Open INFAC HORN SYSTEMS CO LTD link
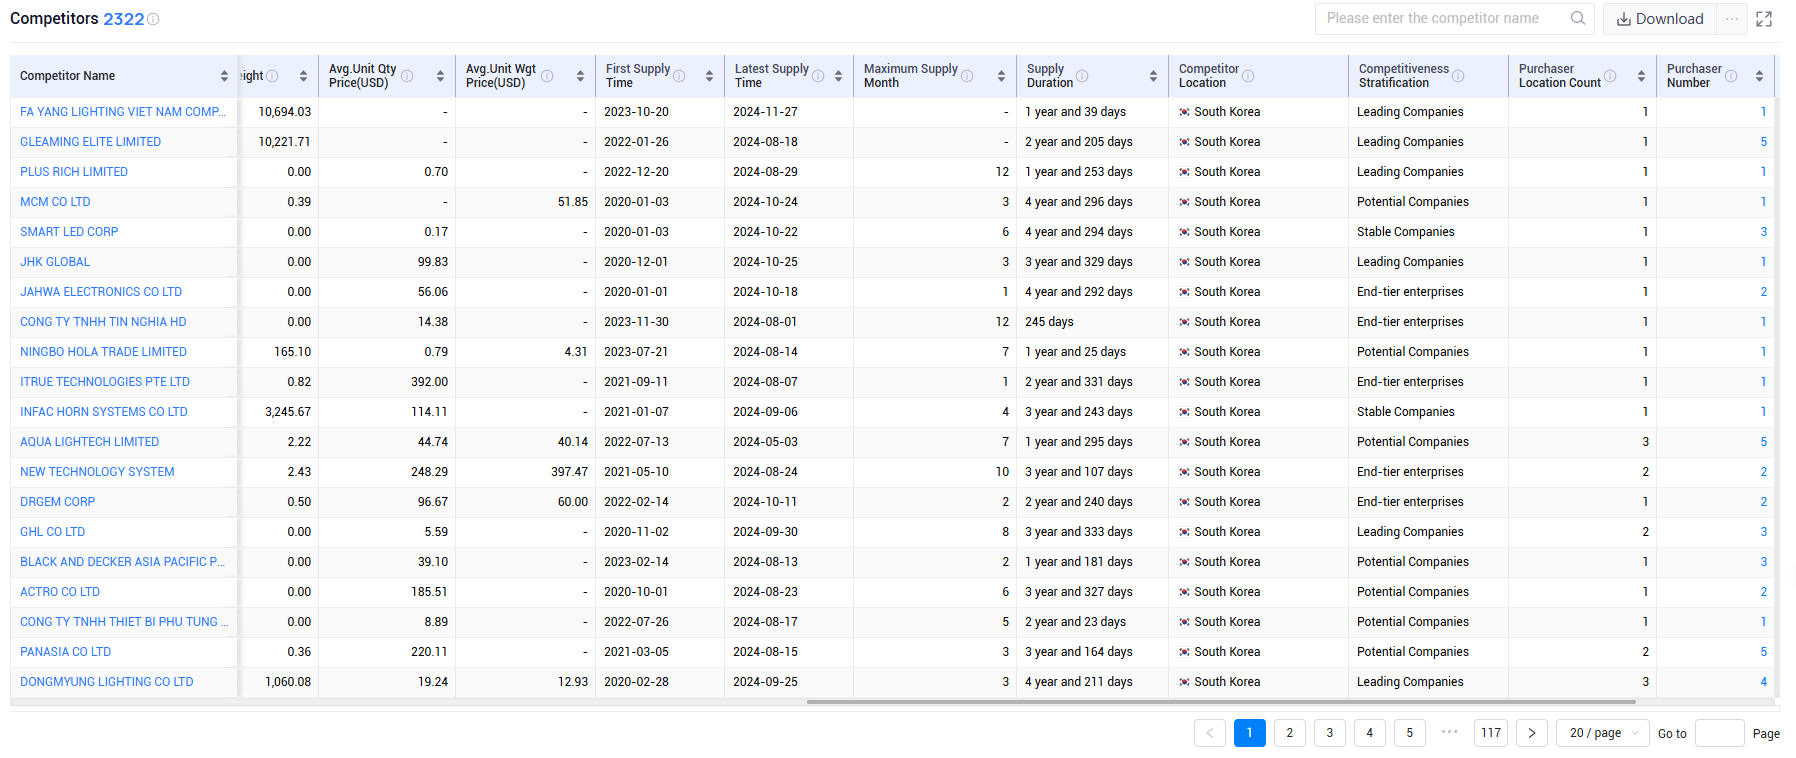Screen dimensions: 1796x758 pyautogui.click(x=104, y=412)
